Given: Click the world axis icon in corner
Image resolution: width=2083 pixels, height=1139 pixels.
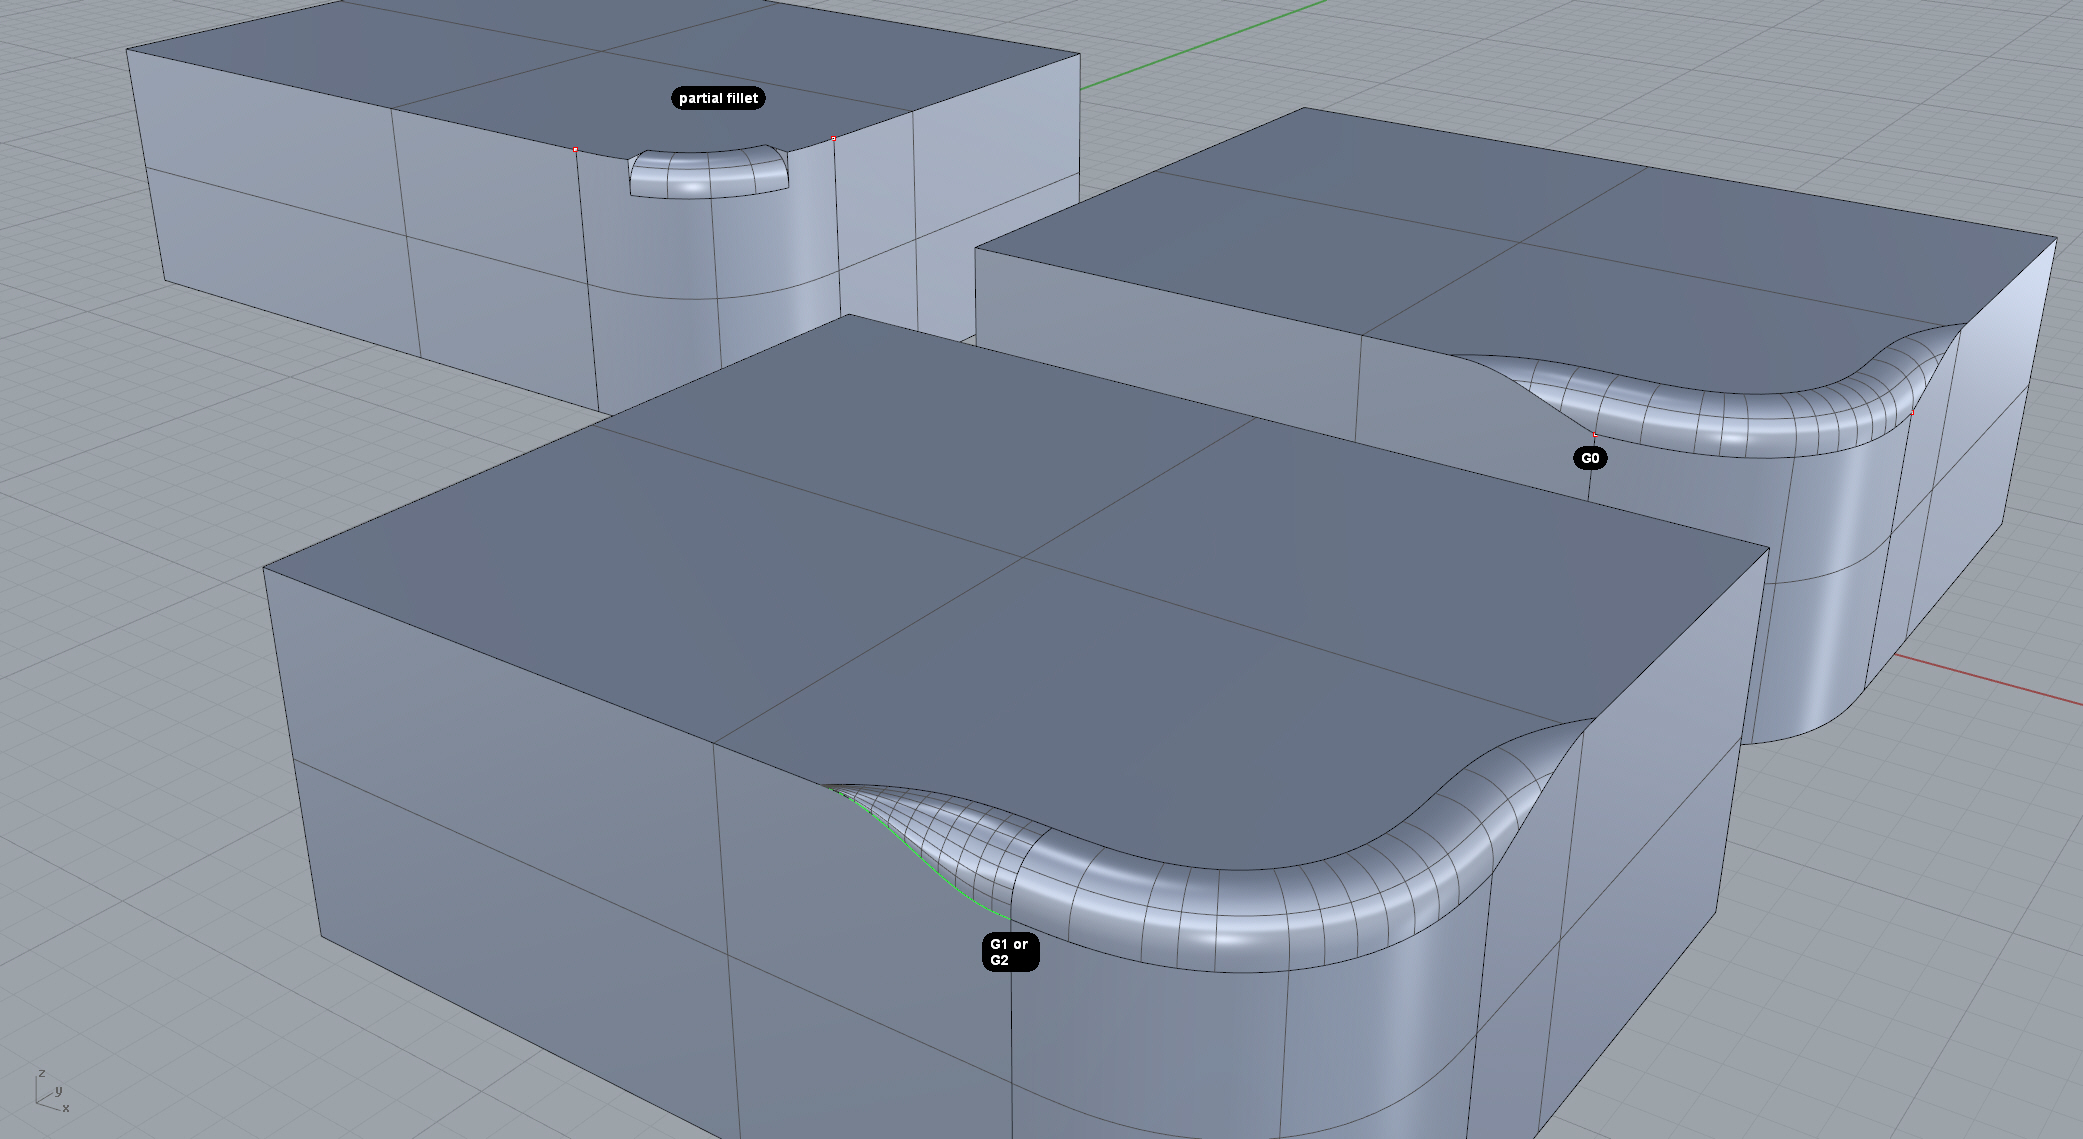Looking at the screenshot, I should tap(50, 1092).
